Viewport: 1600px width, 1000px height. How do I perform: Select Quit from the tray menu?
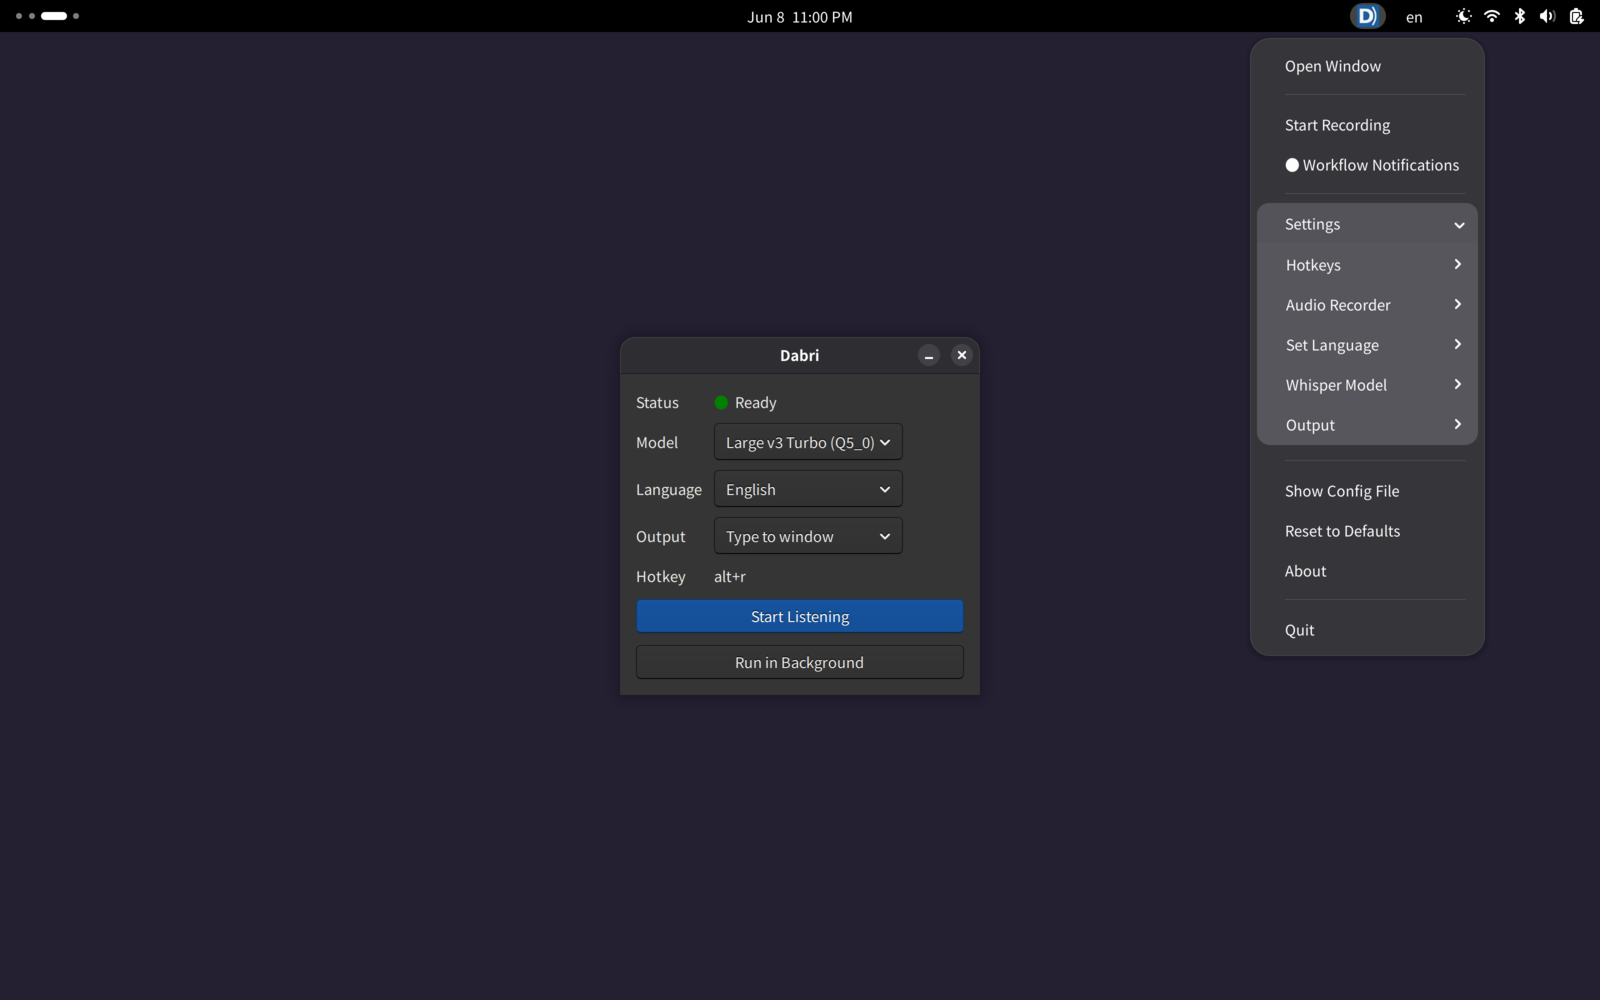pyautogui.click(x=1367, y=630)
